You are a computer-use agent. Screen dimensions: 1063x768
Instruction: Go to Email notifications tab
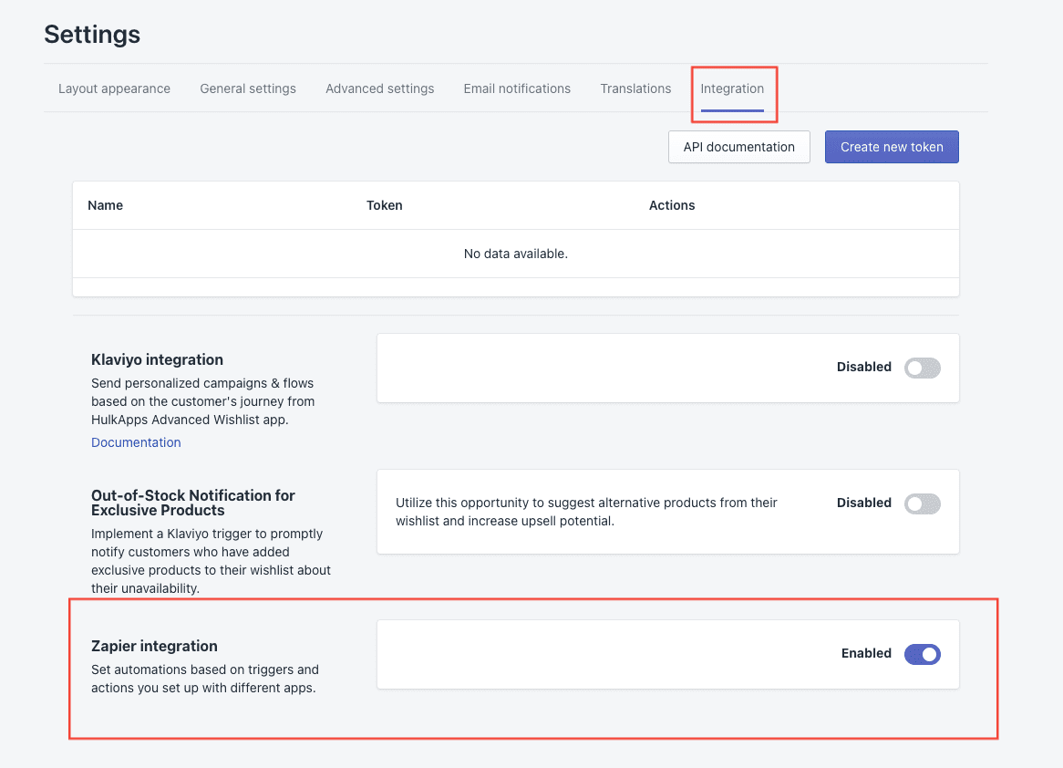tap(517, 89)
